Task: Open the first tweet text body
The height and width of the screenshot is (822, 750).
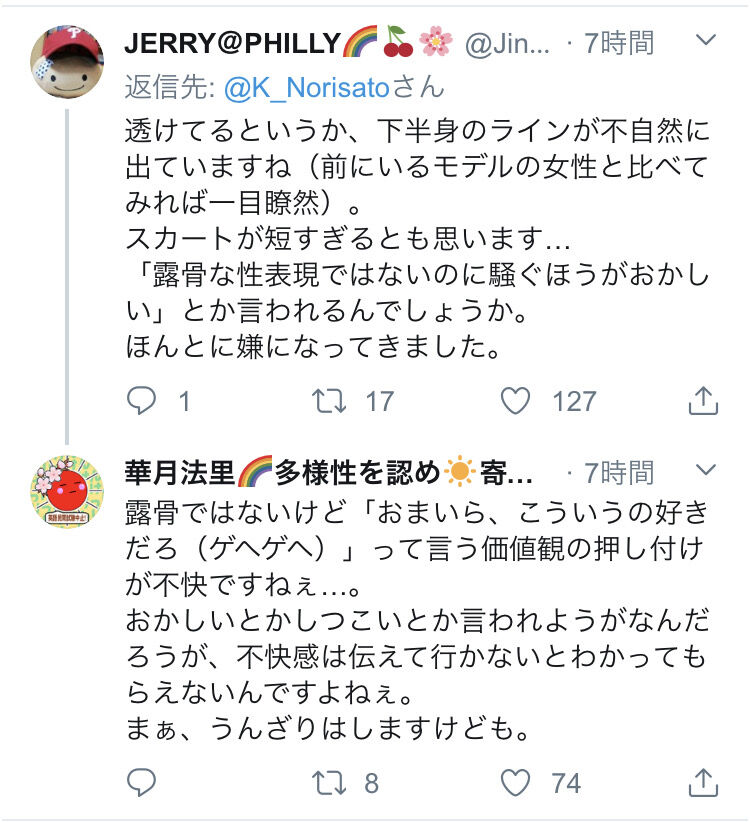Action: tap(417, 239)
